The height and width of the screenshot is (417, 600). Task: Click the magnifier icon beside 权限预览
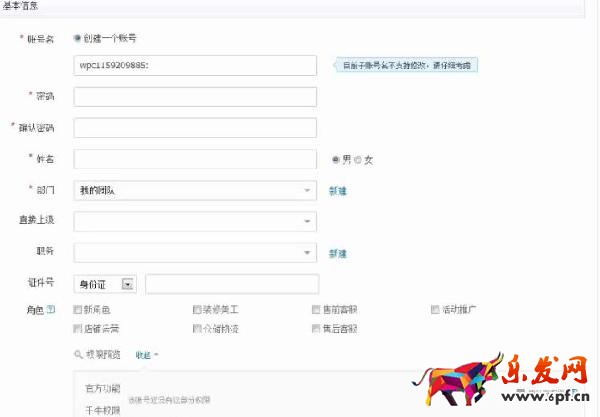[79, 354]
